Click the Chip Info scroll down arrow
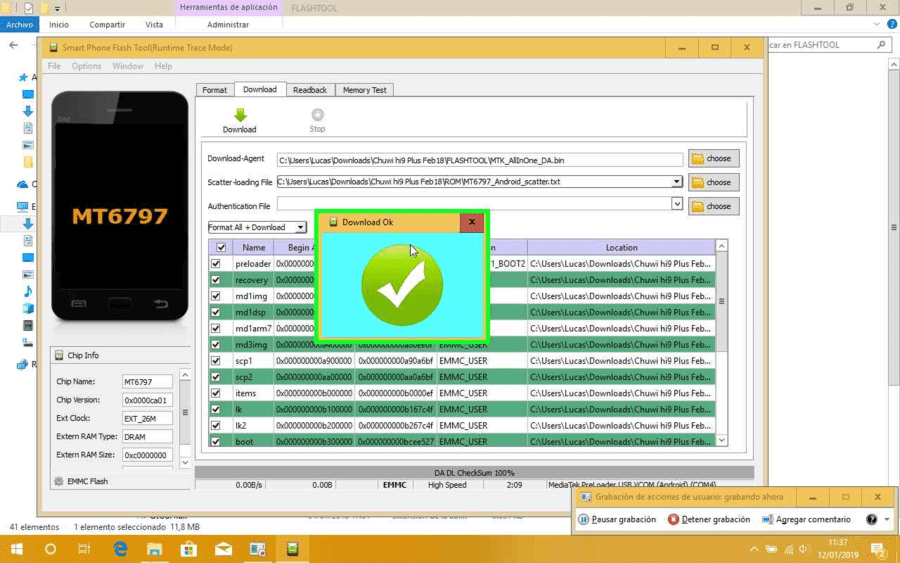The width and height of the screenshot is (900, 563). click(185, 463)
